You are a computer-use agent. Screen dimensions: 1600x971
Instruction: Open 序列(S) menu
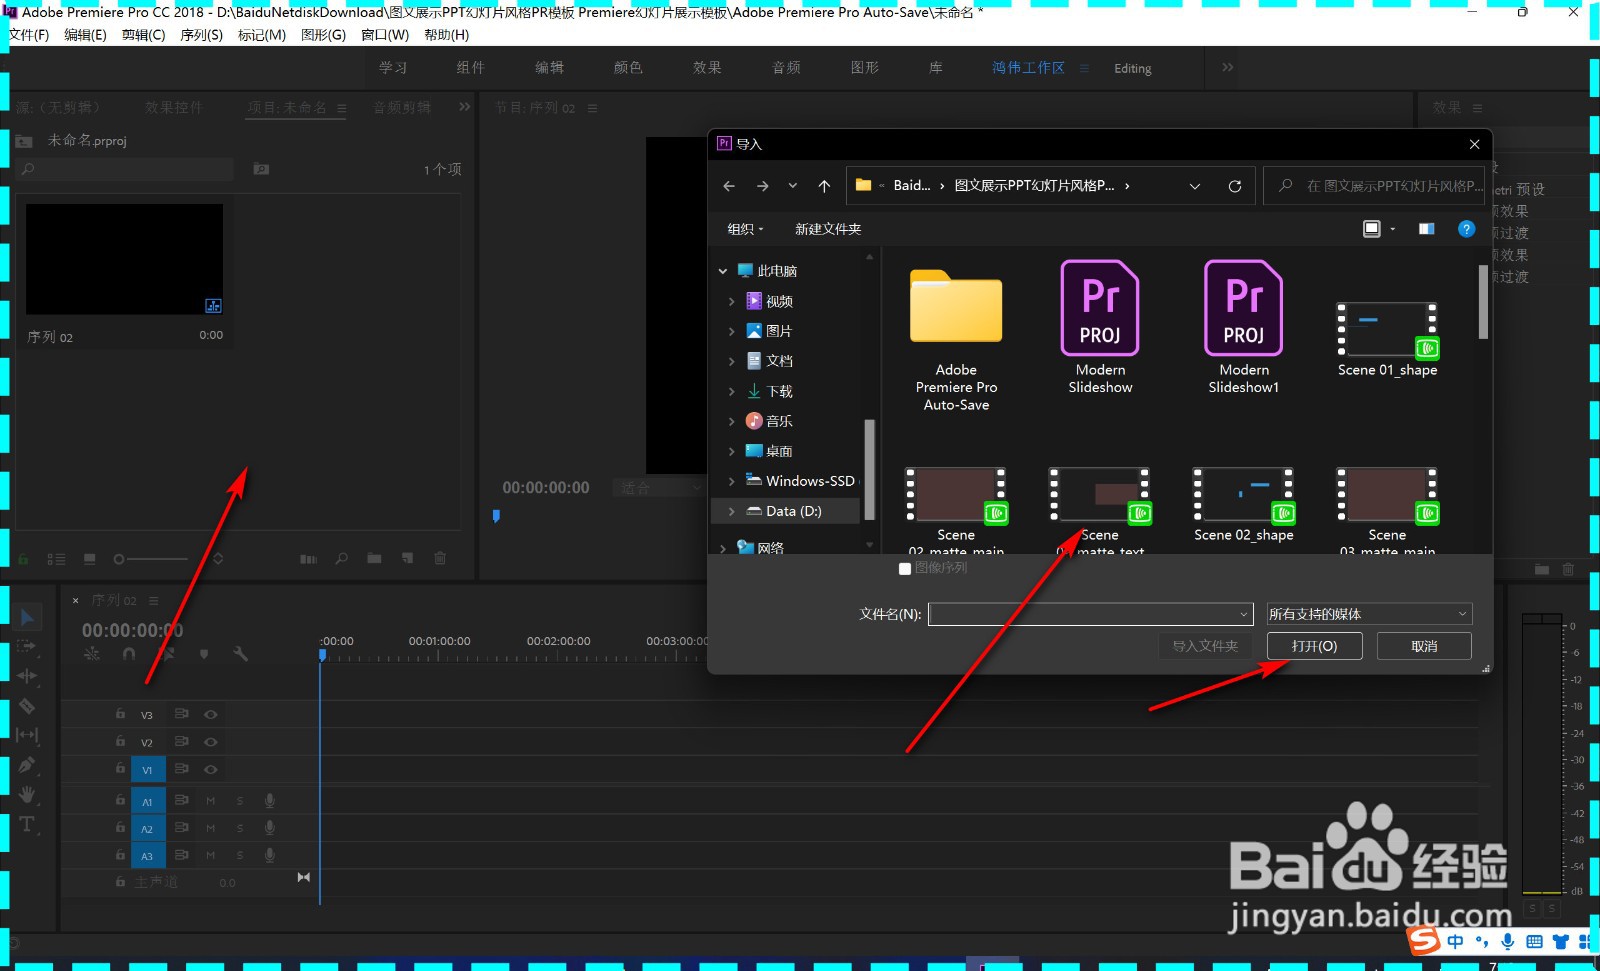(202, 35)
